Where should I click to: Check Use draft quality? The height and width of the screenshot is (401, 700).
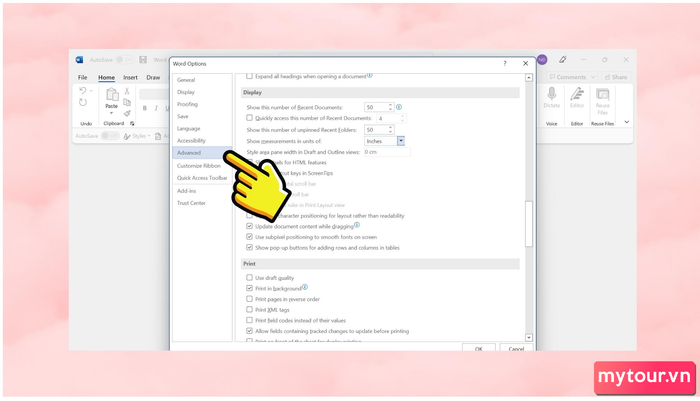click(x=250, y=278)
